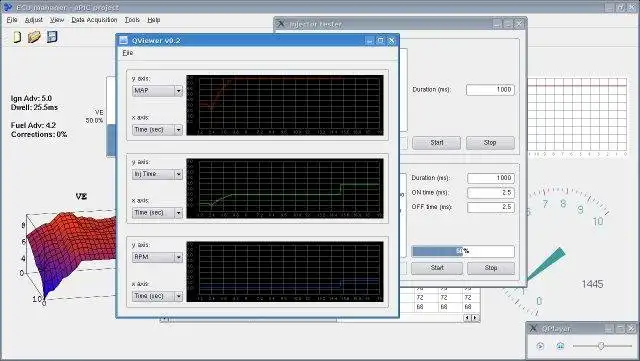
Task: Click the QViewer window title icon
Action: pos(123,40)
